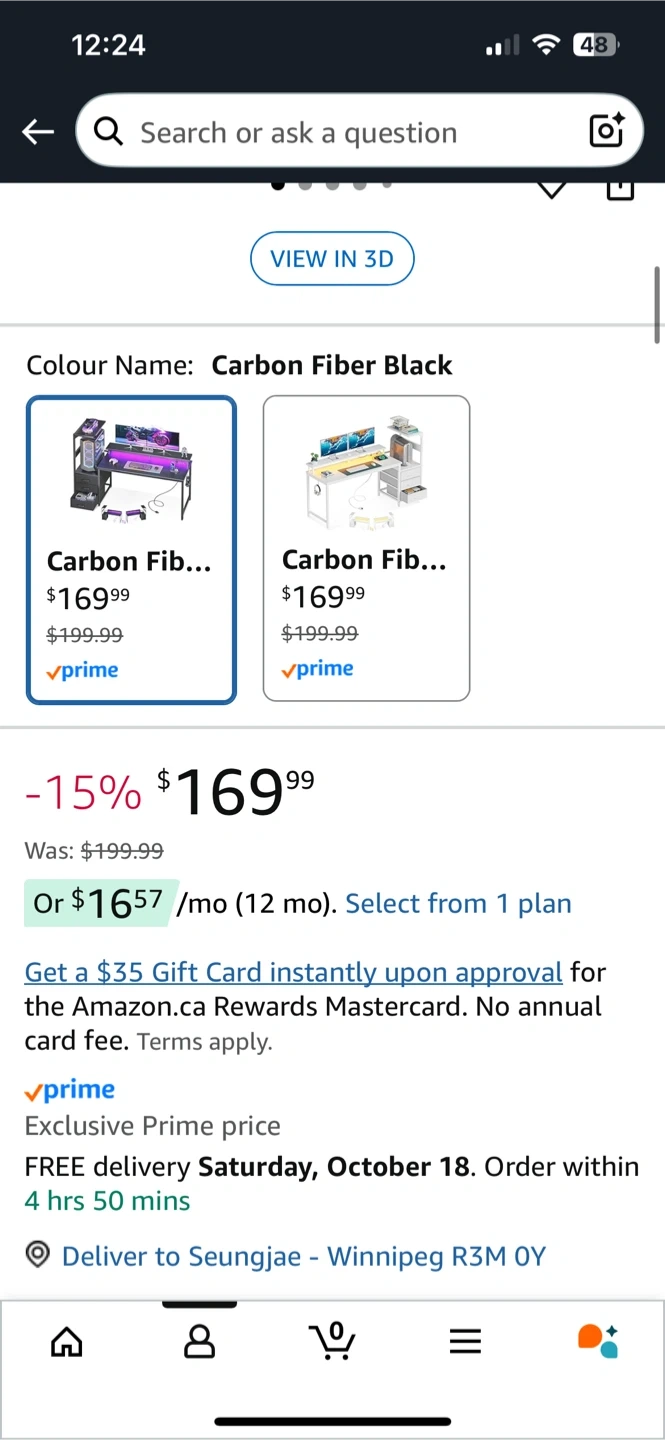Tap the camera lens search icon

606,131
